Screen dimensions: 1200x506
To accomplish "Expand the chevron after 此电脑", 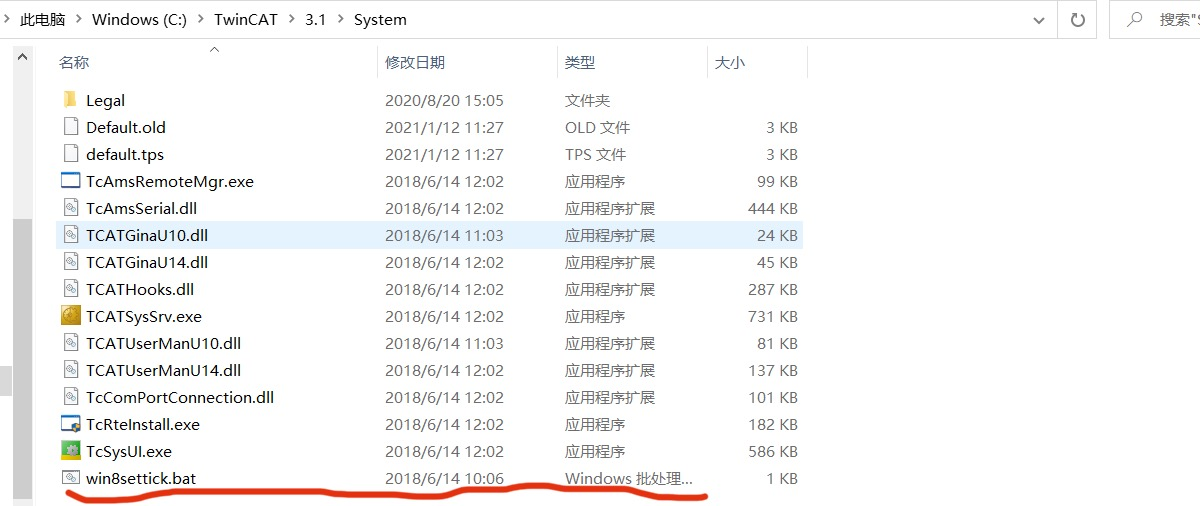I will [77, 20].
